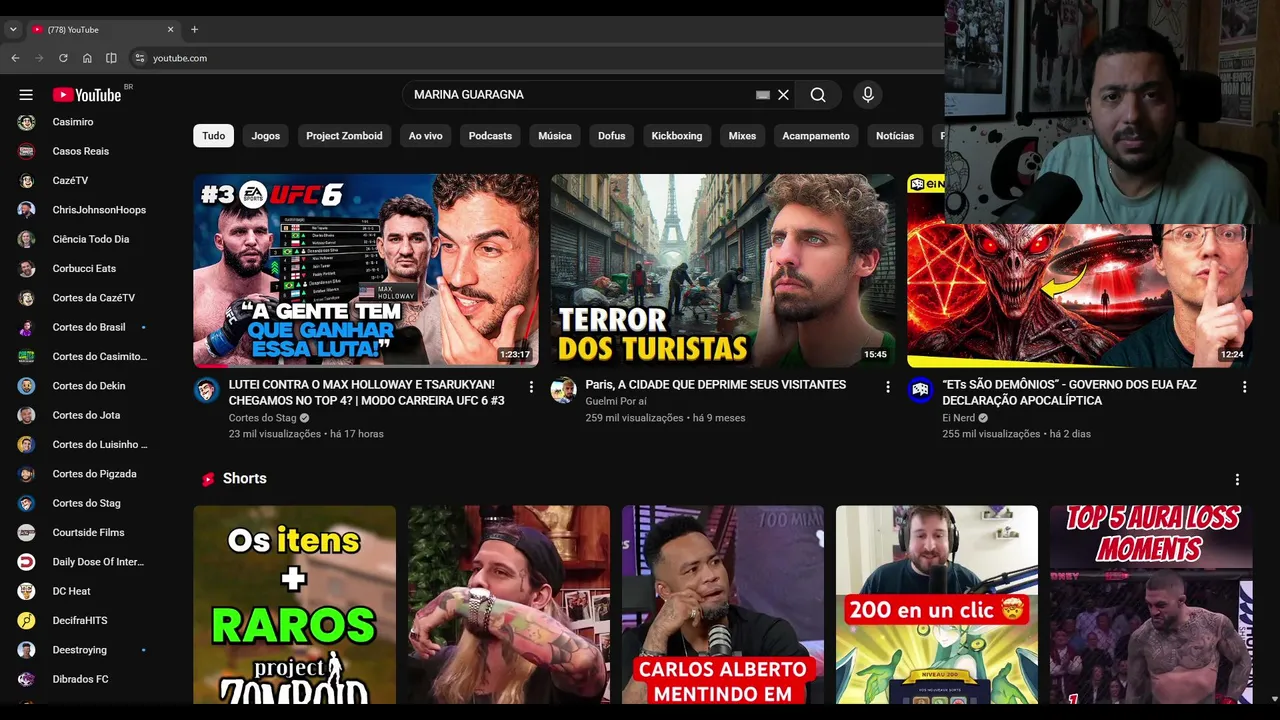Click the Cortes do Stag channel avatar under video
Screen dimensions: 1280x720
(207, 390)
